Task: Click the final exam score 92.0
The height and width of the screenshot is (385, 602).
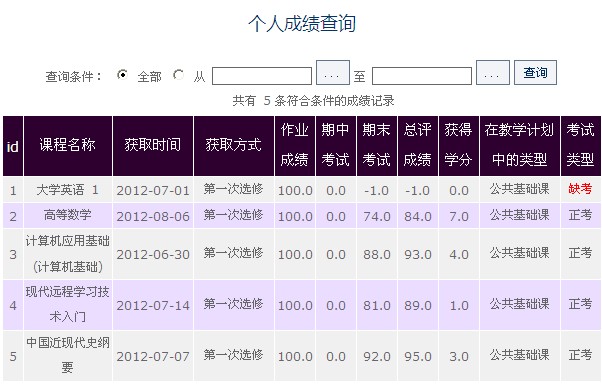Action: pyautogui.click(x=377, y=357)
